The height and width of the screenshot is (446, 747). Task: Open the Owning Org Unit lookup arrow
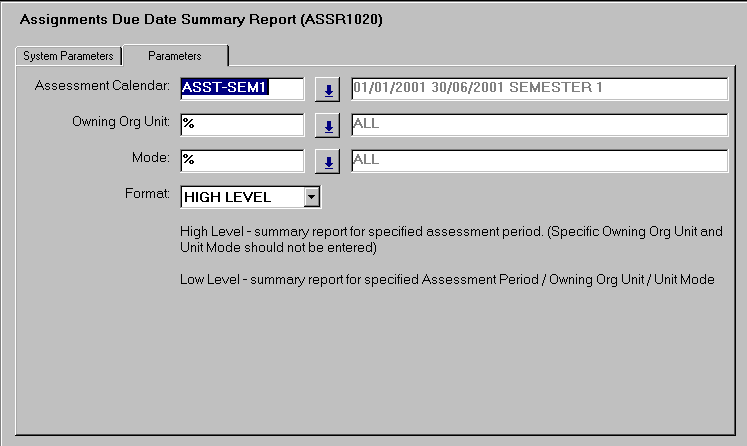(x=327, y=126)
